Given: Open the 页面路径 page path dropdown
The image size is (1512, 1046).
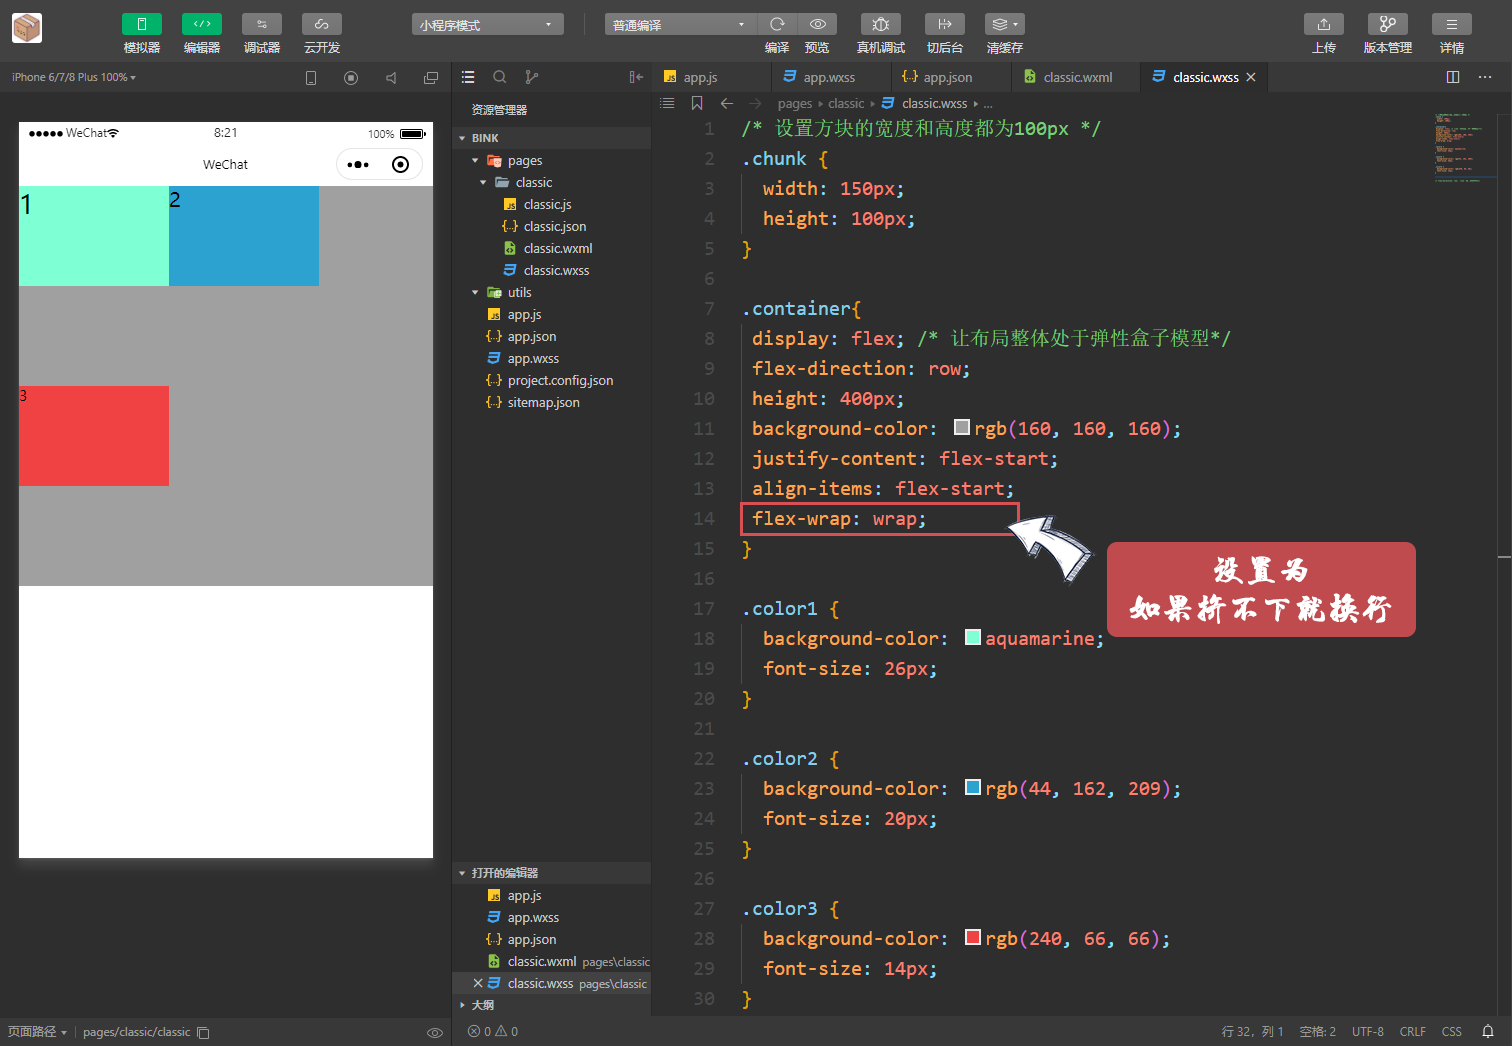Looking at the screenshot, I should (x=38, y=1032).
